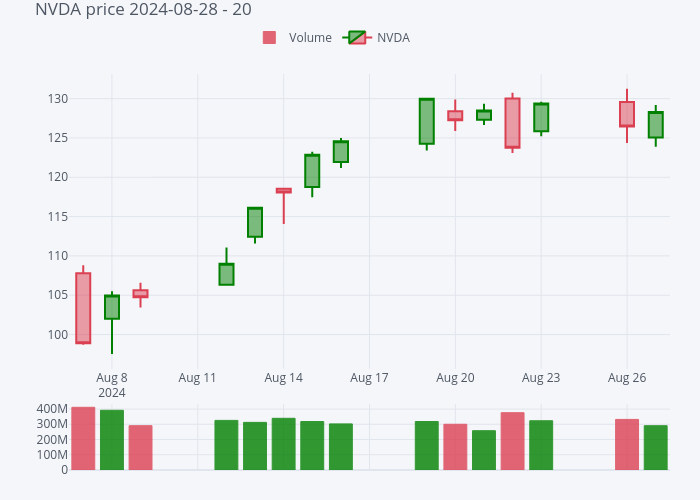Select the red Aug 26 candlestick
Screen dimensions: 700x500
(627, 114)
